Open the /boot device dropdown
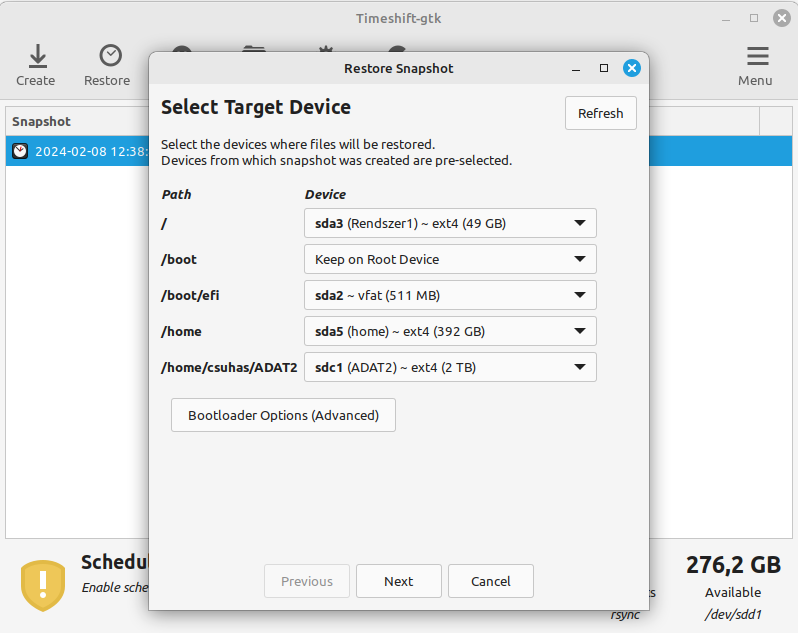Screen dimensions: 798x633 (x=450, y=259)
